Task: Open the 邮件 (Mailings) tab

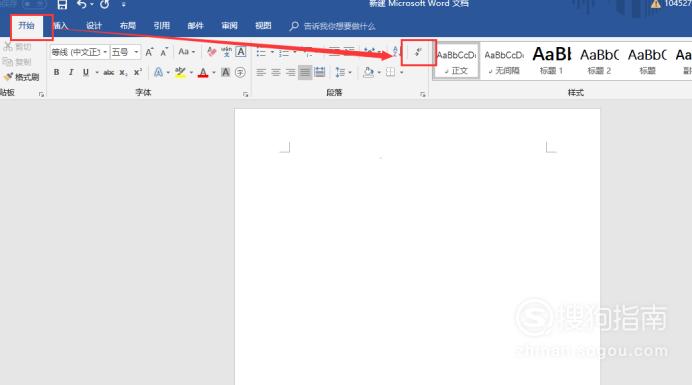Action: 196,26
